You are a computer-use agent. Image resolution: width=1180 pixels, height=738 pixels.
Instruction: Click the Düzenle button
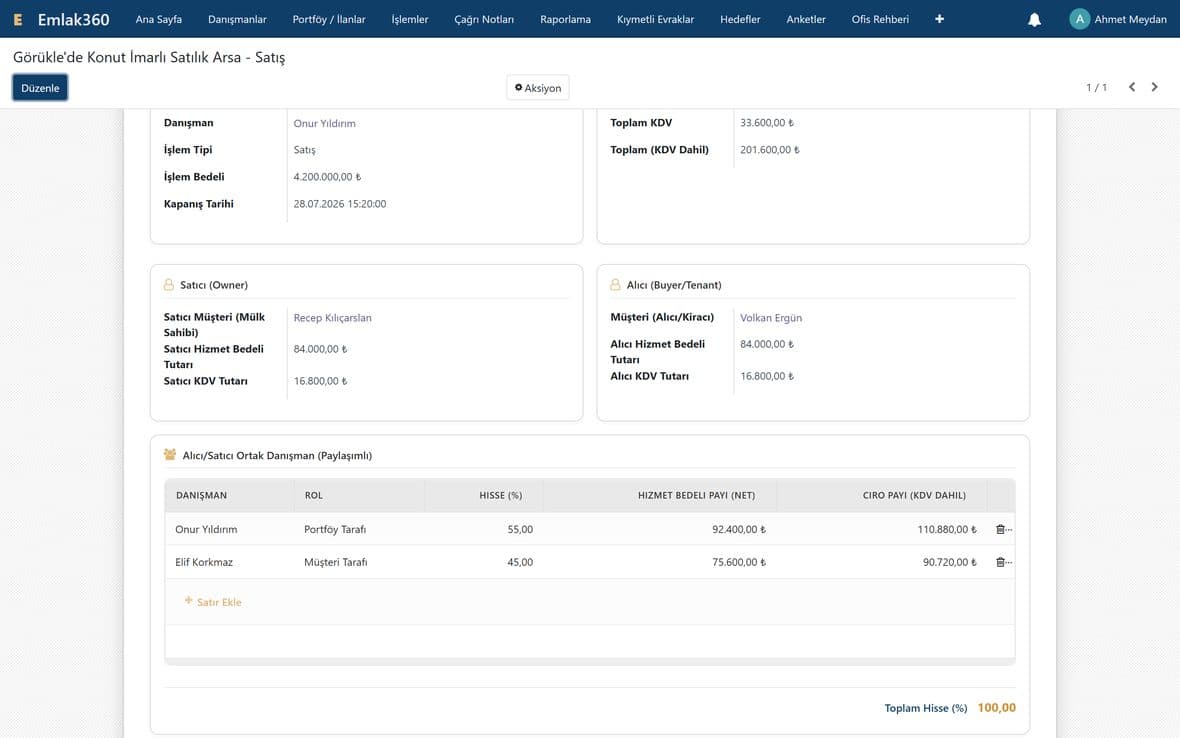point(40,88)
